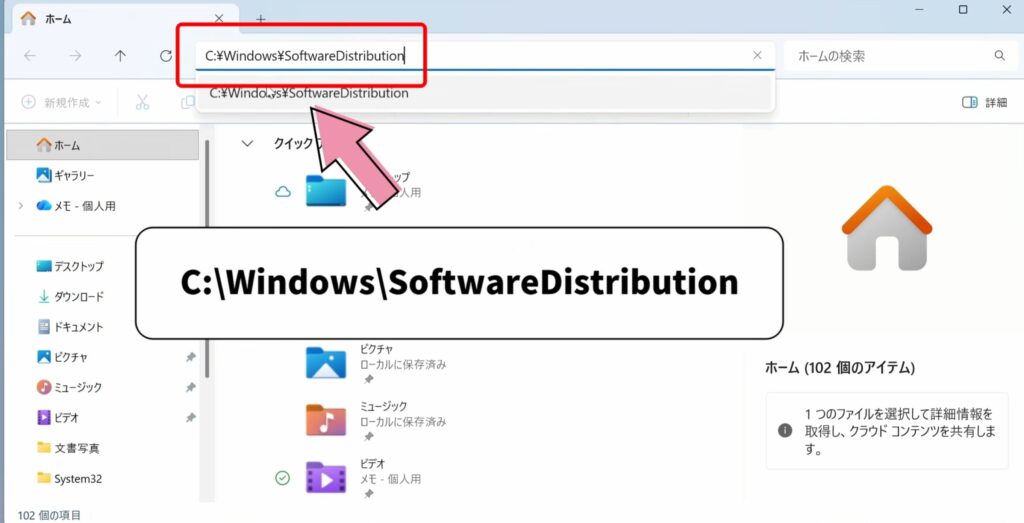Click the search magnifier icon
The height and width of the screenshot is (523, 1024).
tap(999, 56)
